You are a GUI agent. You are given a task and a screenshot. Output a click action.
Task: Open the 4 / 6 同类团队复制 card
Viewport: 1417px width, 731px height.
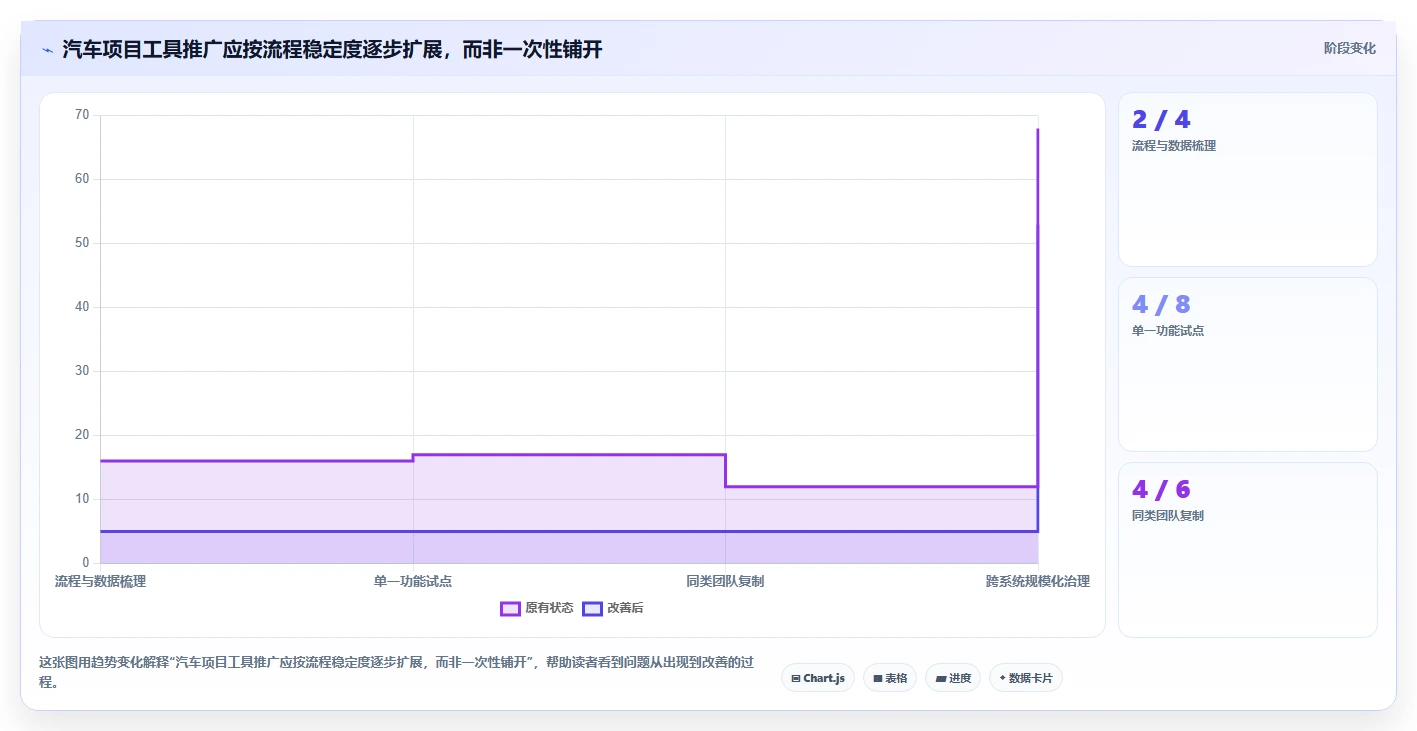(x=1248, y=550)
